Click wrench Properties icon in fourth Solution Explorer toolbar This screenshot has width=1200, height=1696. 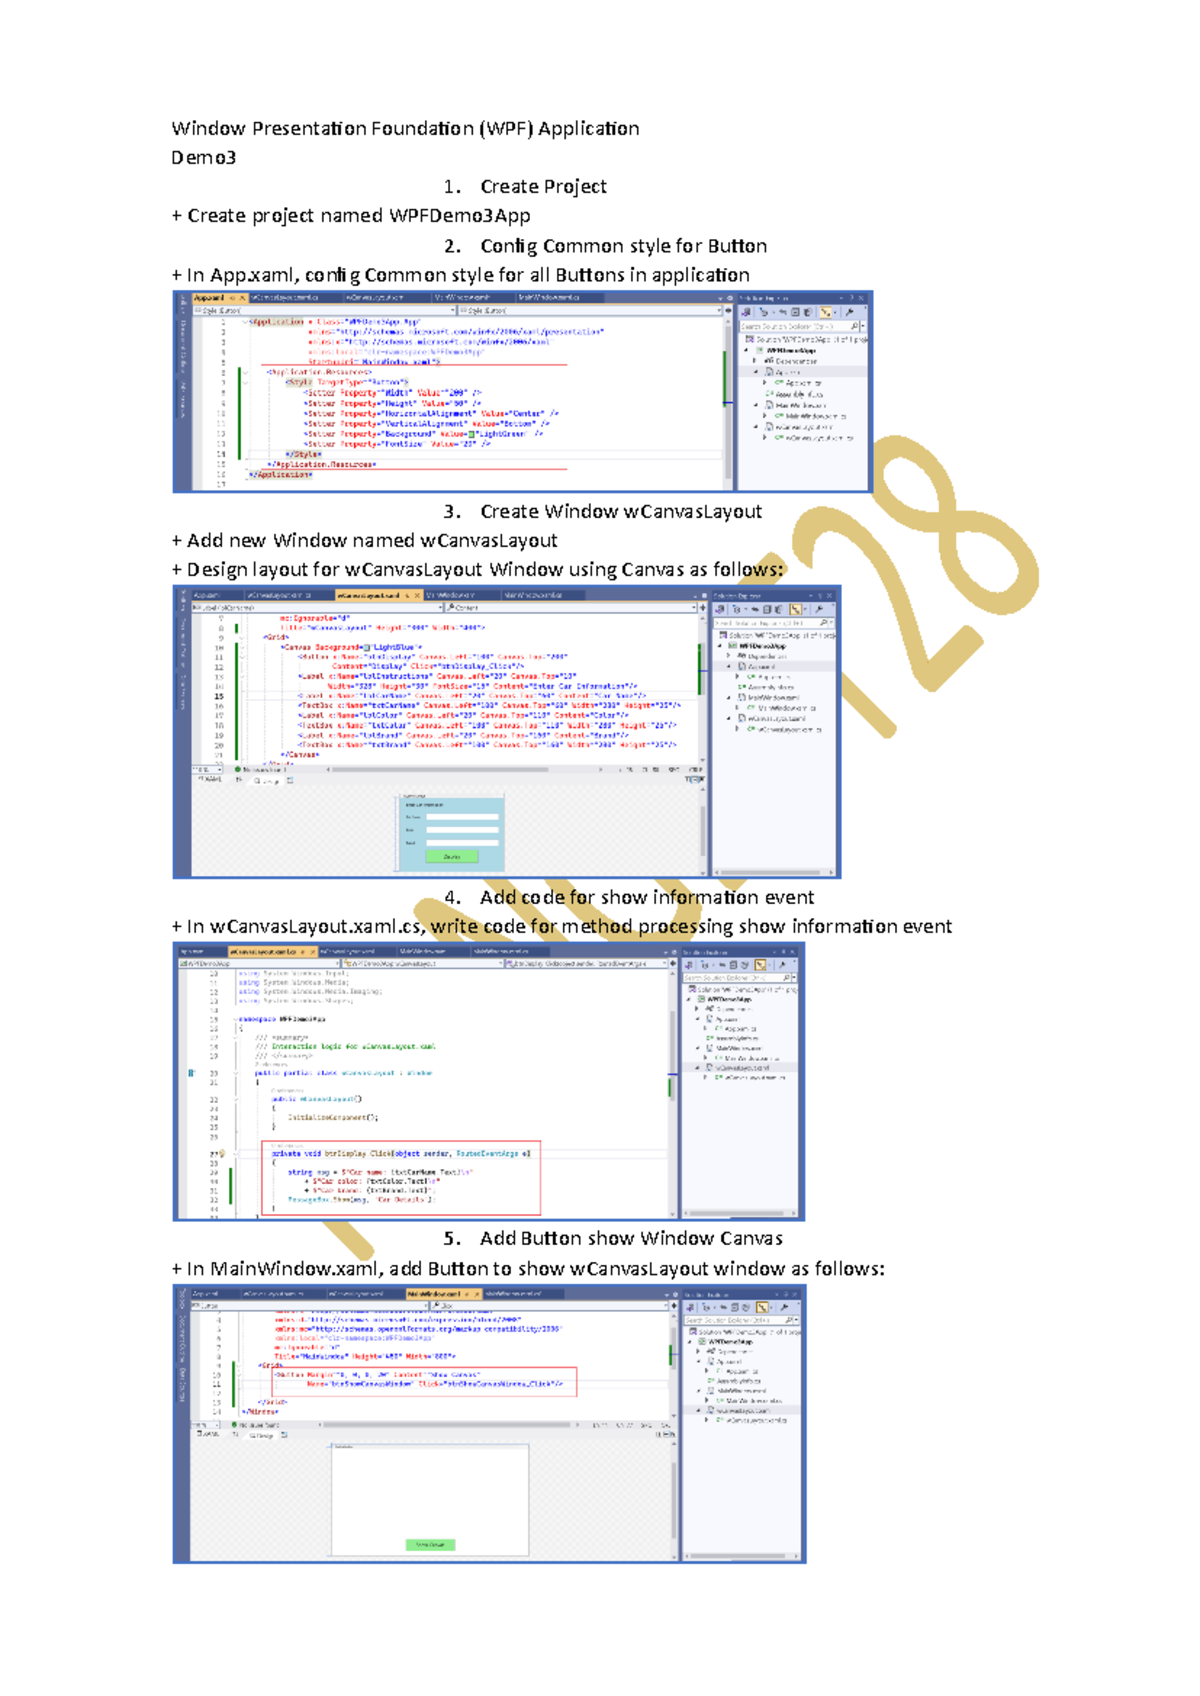tap(784, 1307)
